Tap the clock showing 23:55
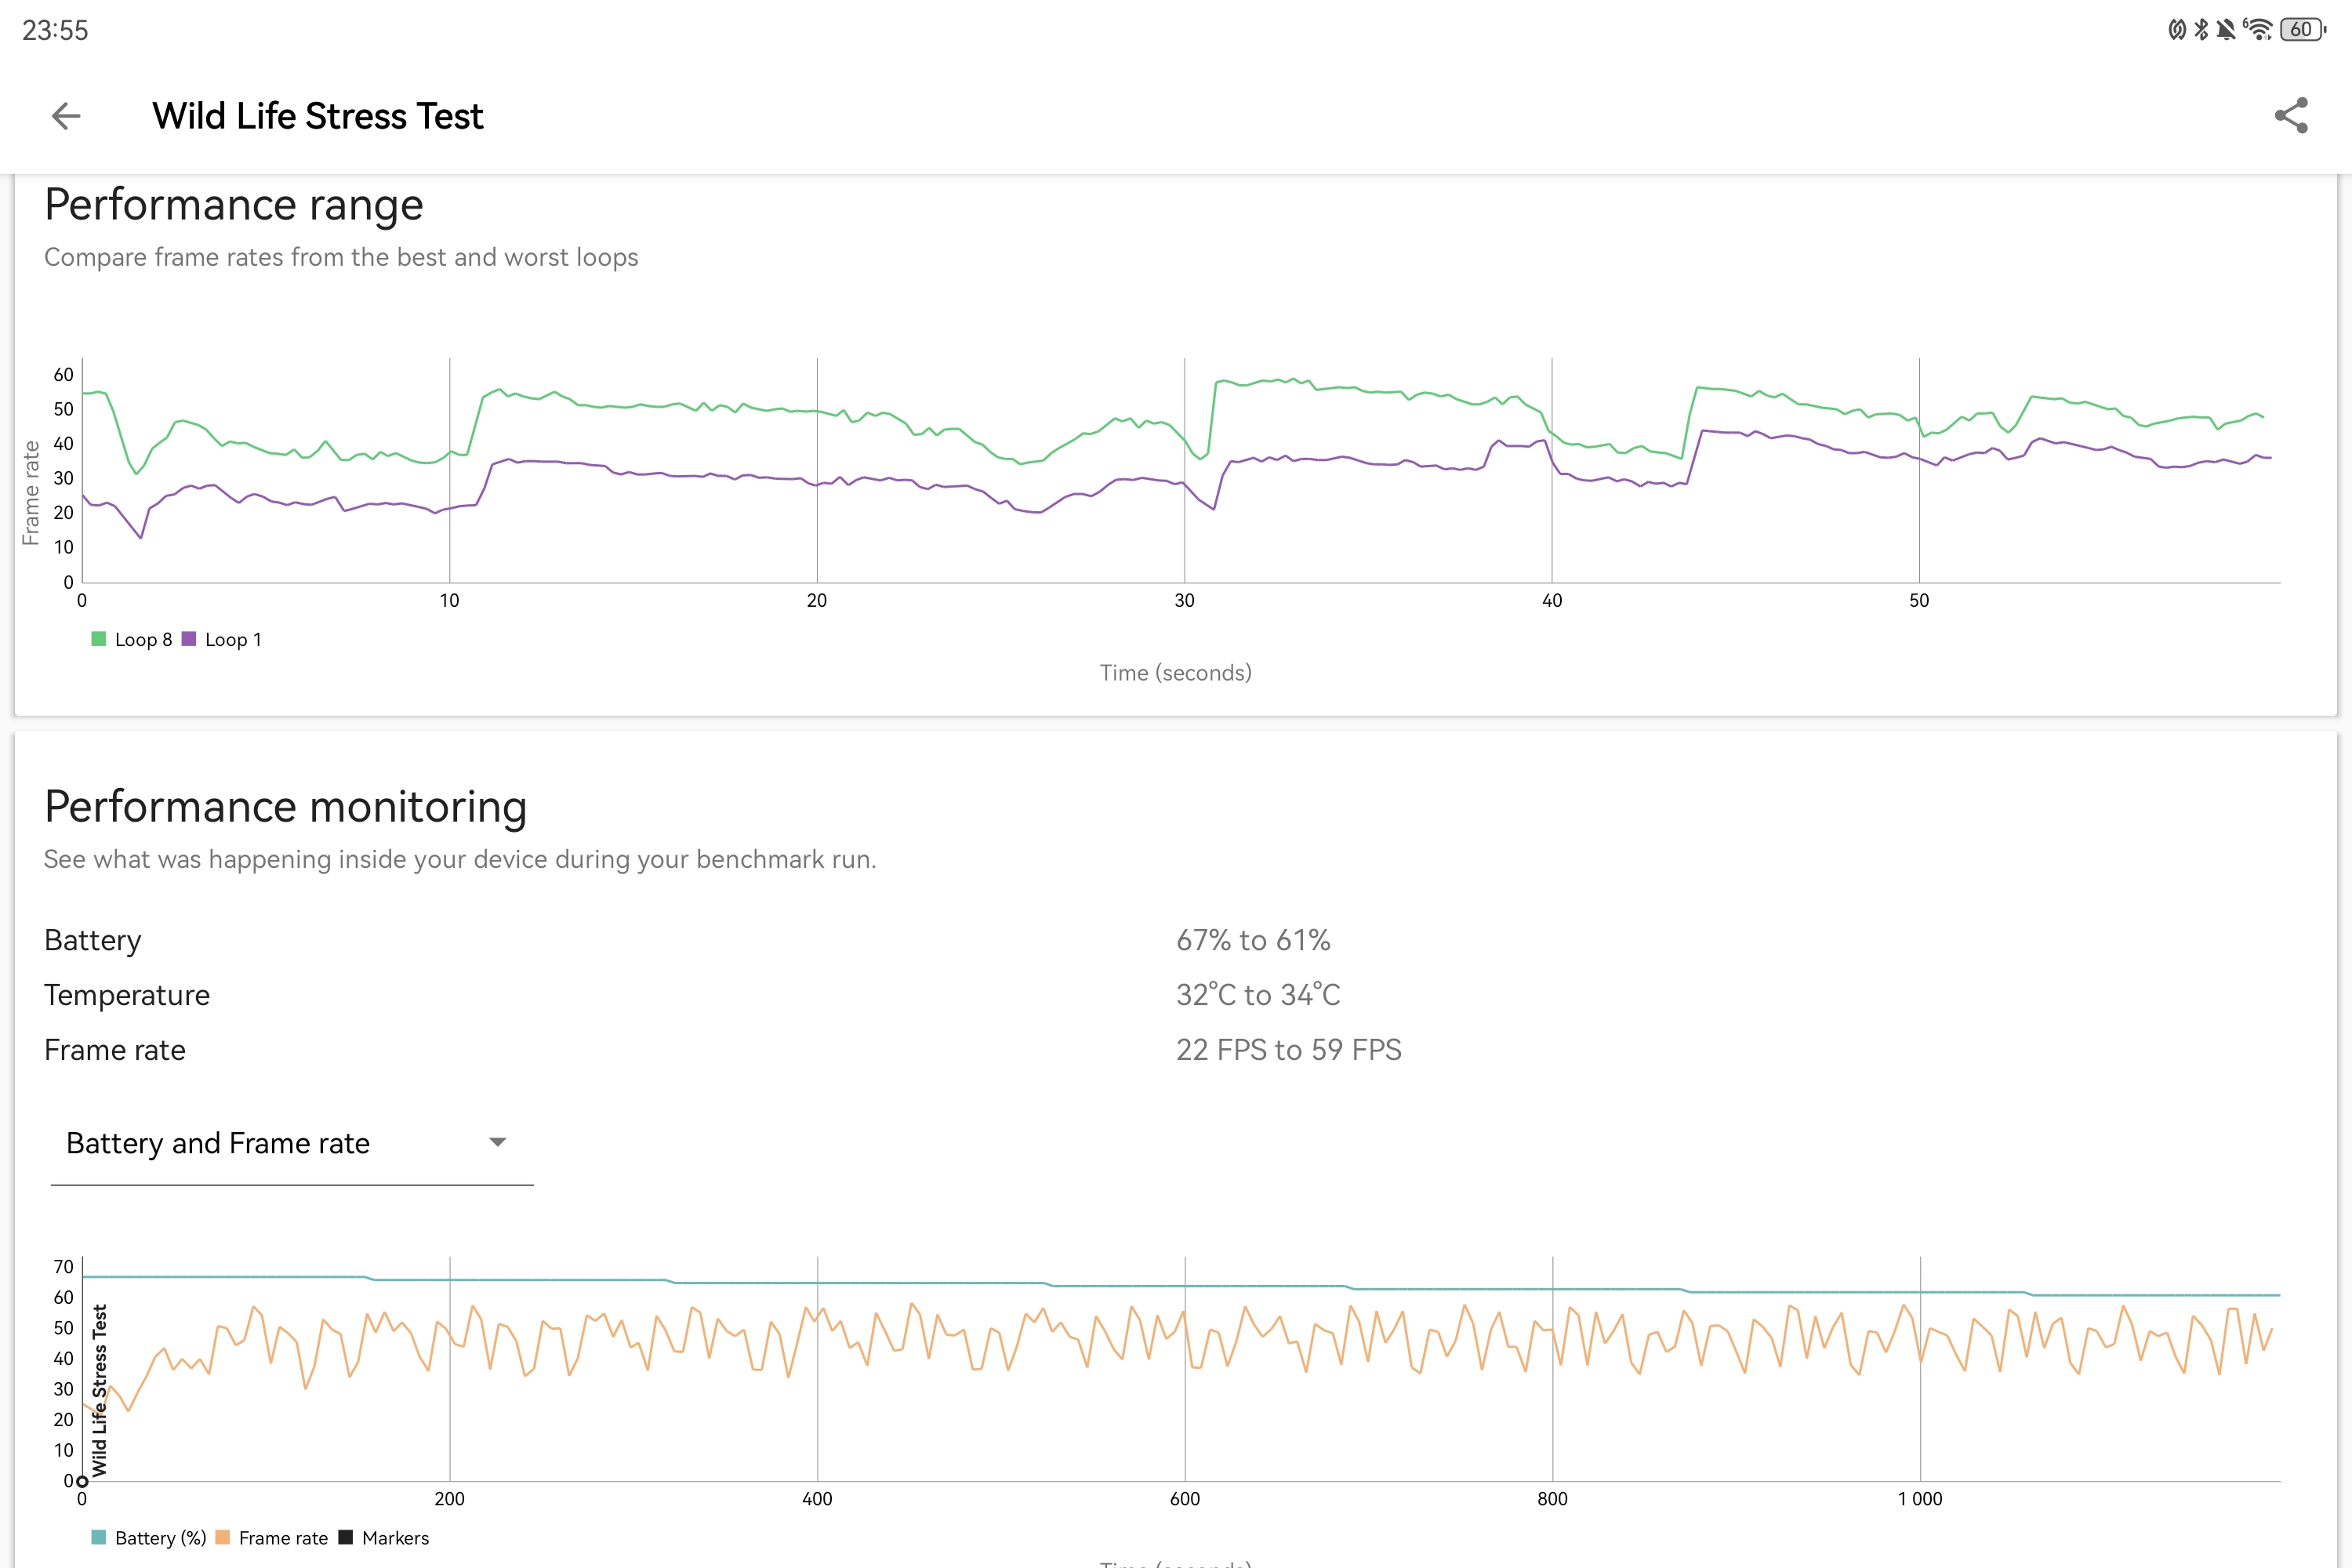 55,30
